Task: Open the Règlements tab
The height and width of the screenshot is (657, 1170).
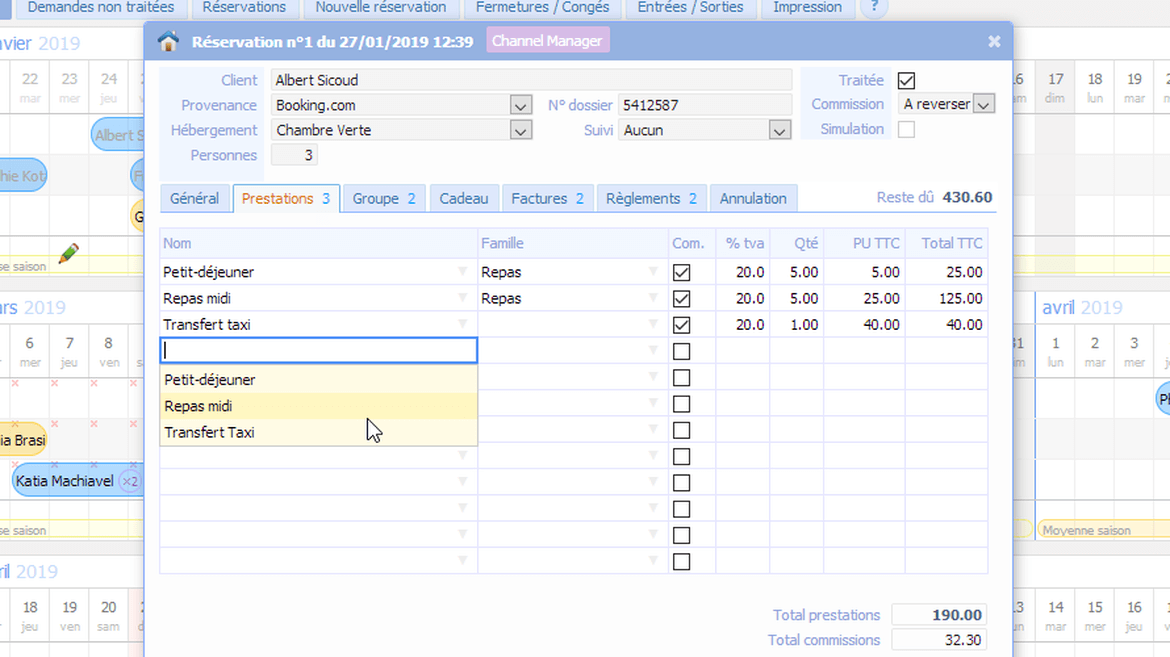Action: pyautogui.click(x=651, y=198)
